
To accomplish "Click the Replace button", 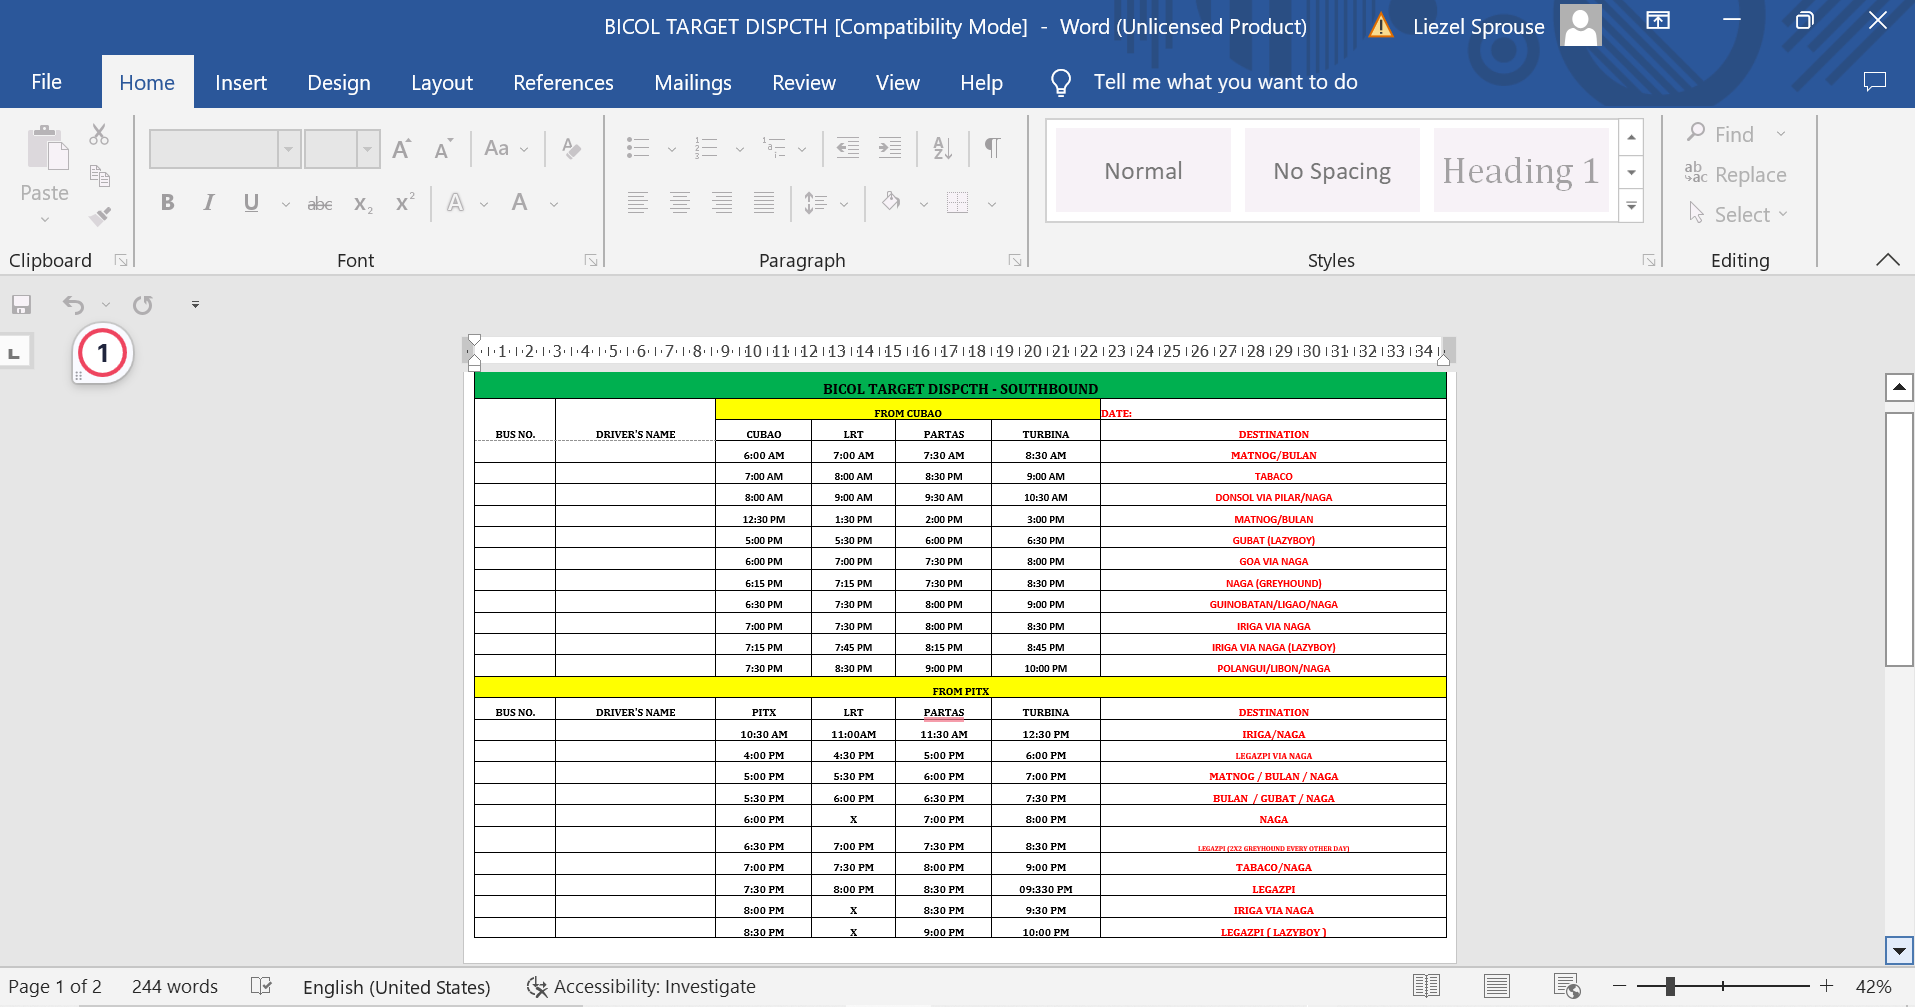I will (x=1736, y=174).
